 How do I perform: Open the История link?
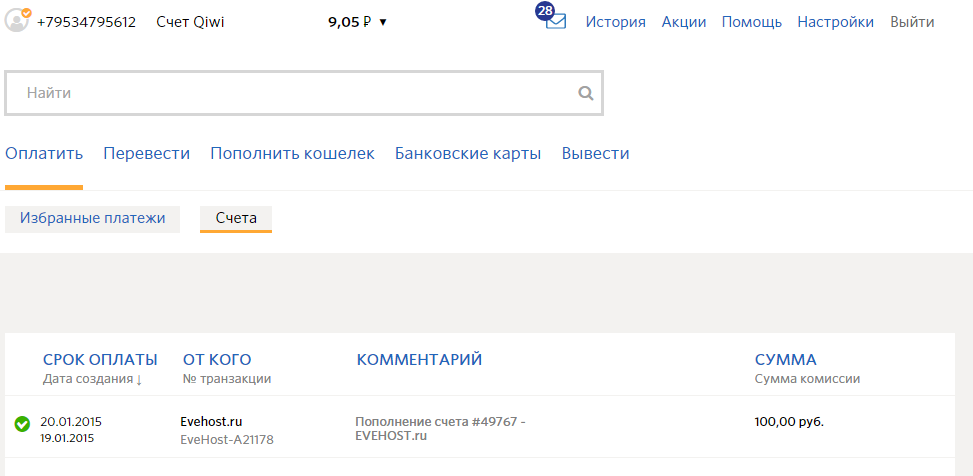coord(615,22)
